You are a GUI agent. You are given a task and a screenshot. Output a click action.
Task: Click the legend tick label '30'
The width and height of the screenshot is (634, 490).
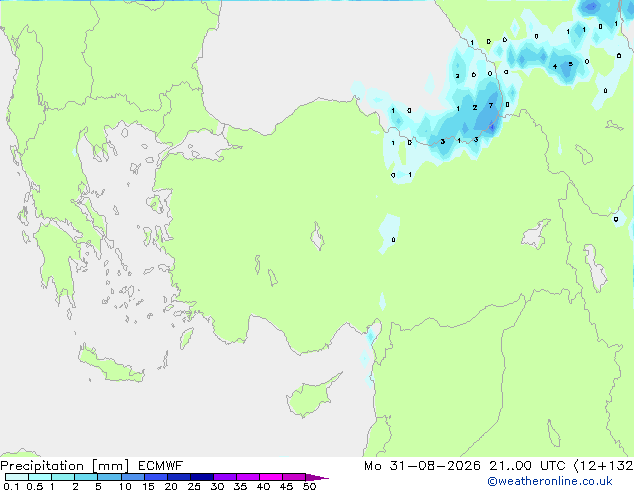217,486
